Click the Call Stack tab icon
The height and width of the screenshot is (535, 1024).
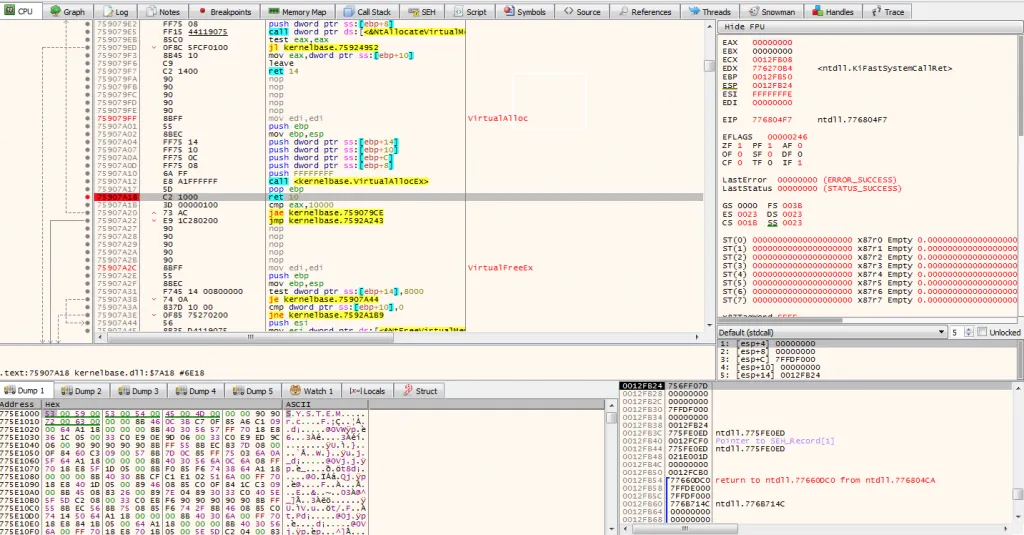pos(347,12)
